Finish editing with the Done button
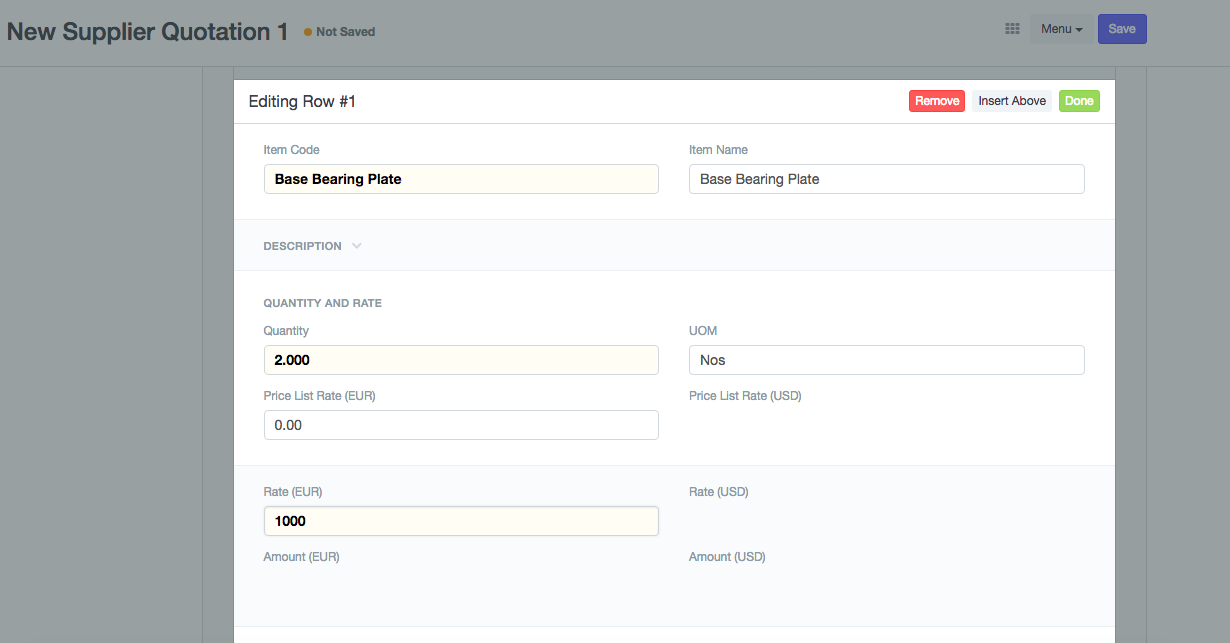Screen dimensions: 1230x643 click(x=1079, y=101)
